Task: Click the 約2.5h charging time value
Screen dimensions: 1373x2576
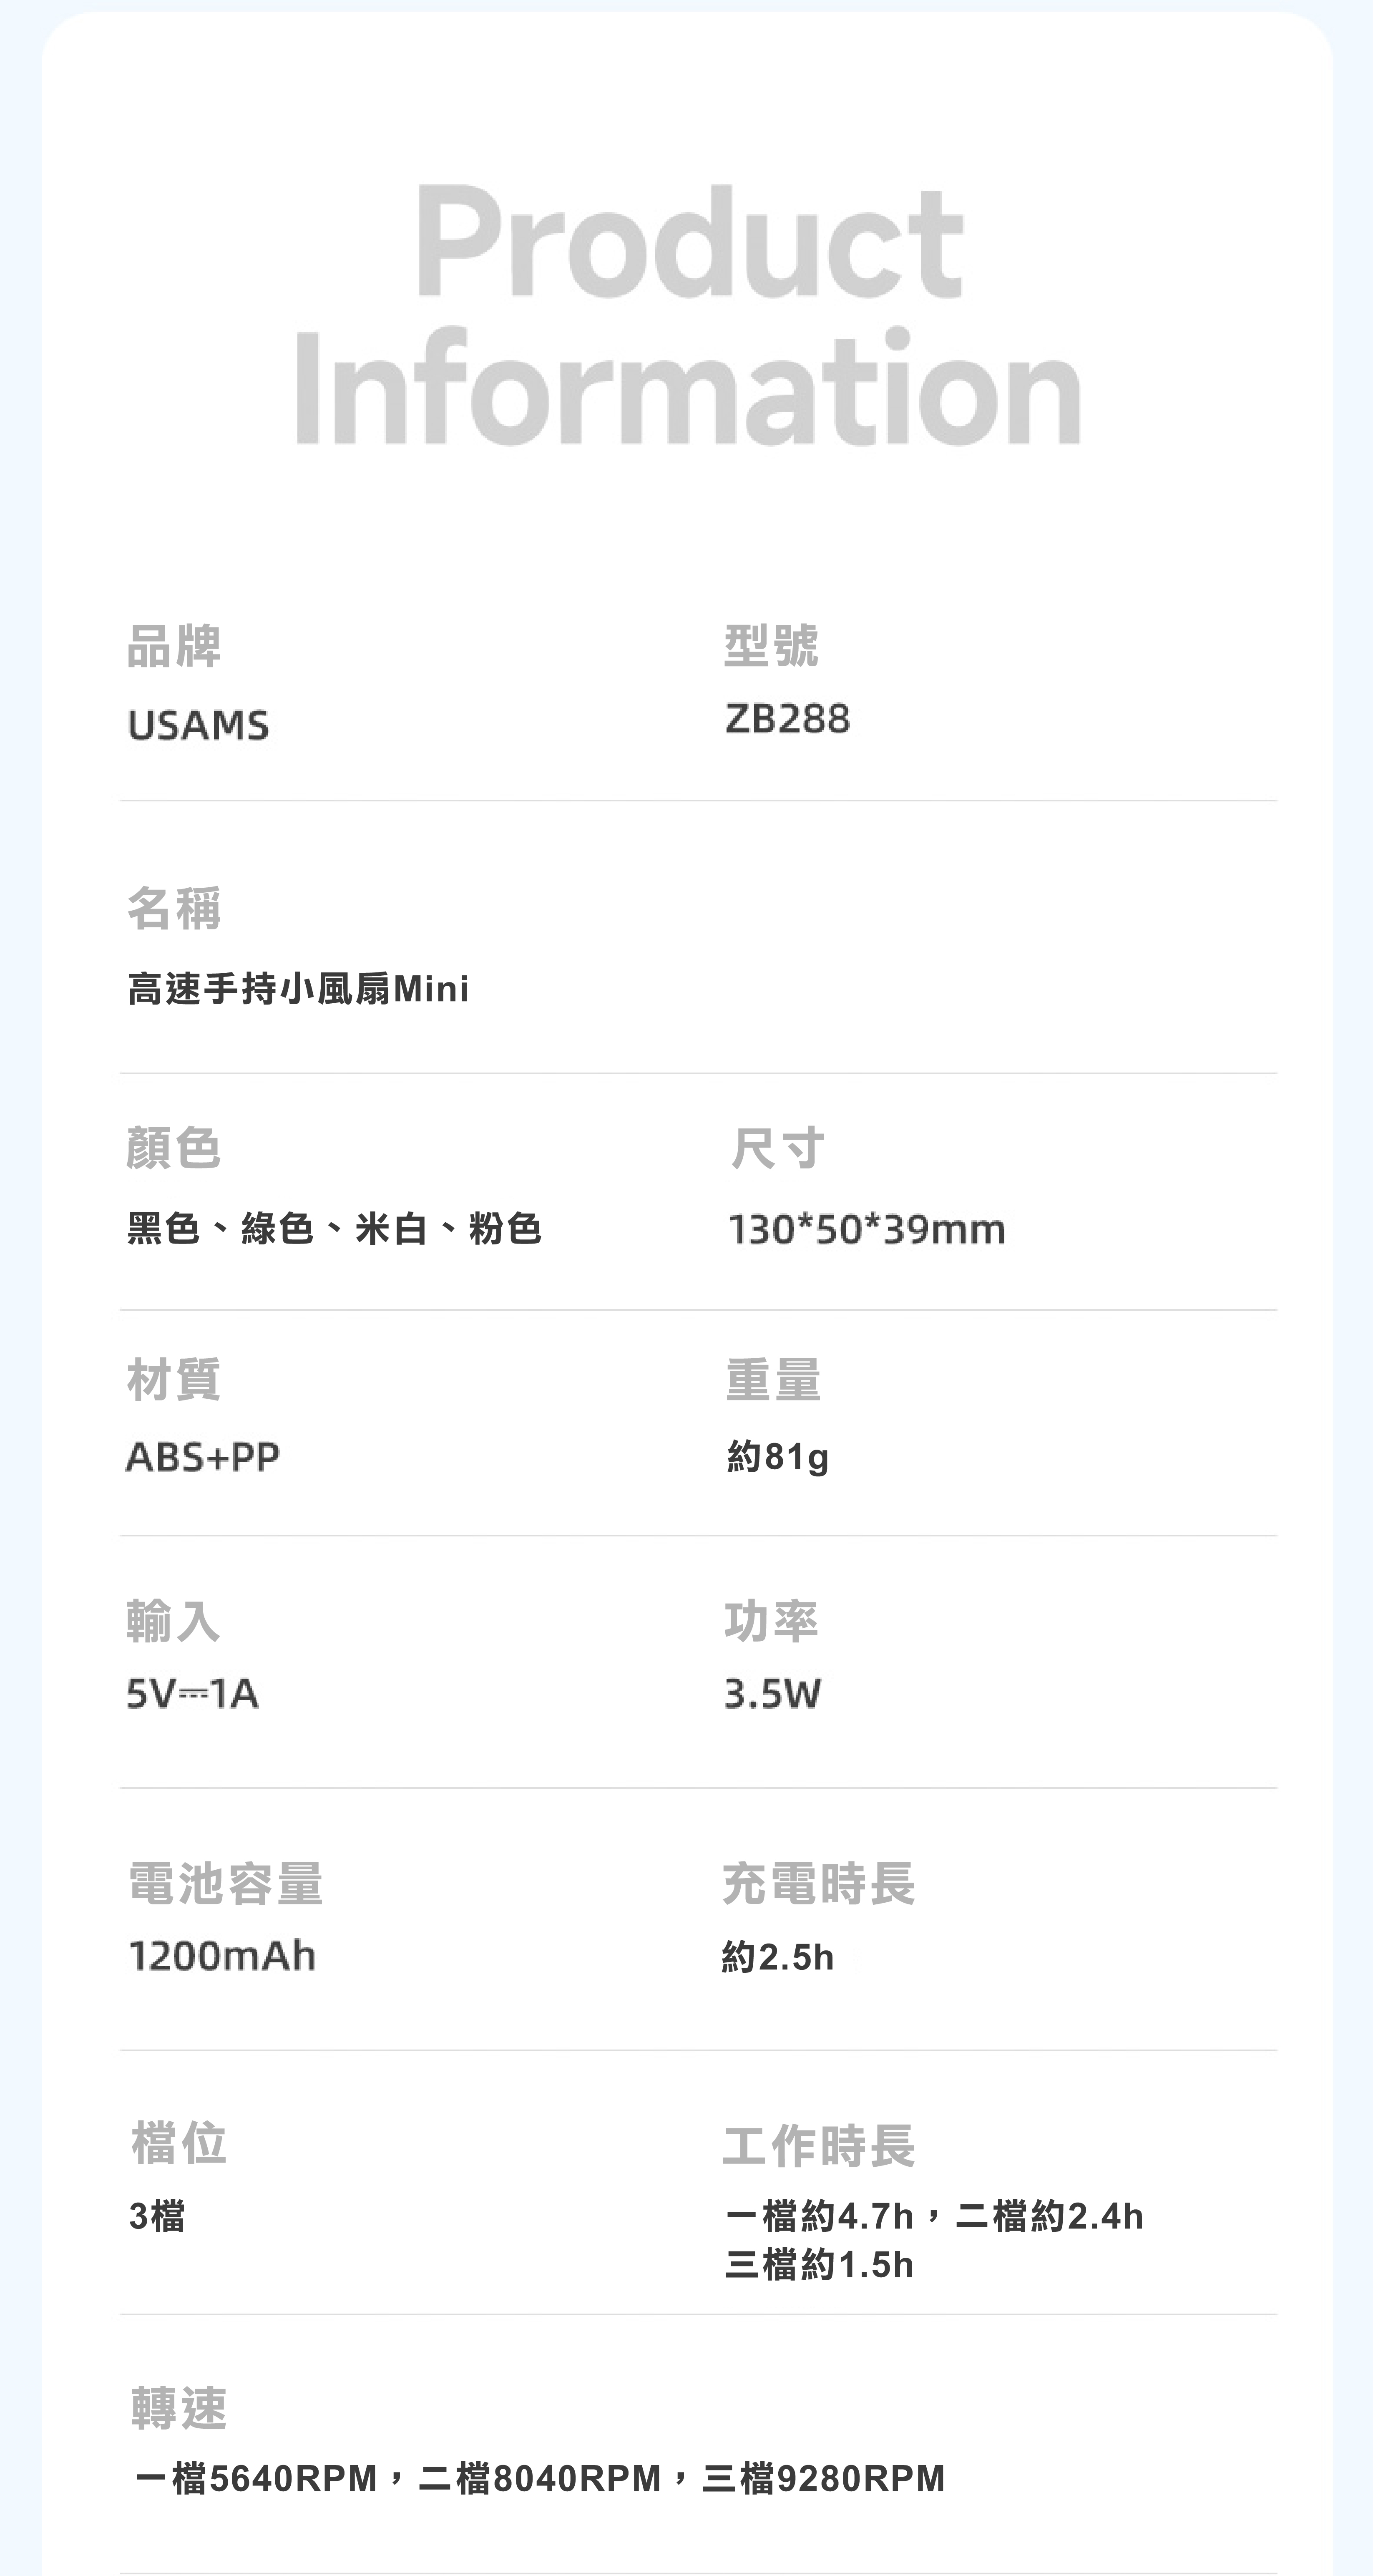Action: coord(778,1957)
